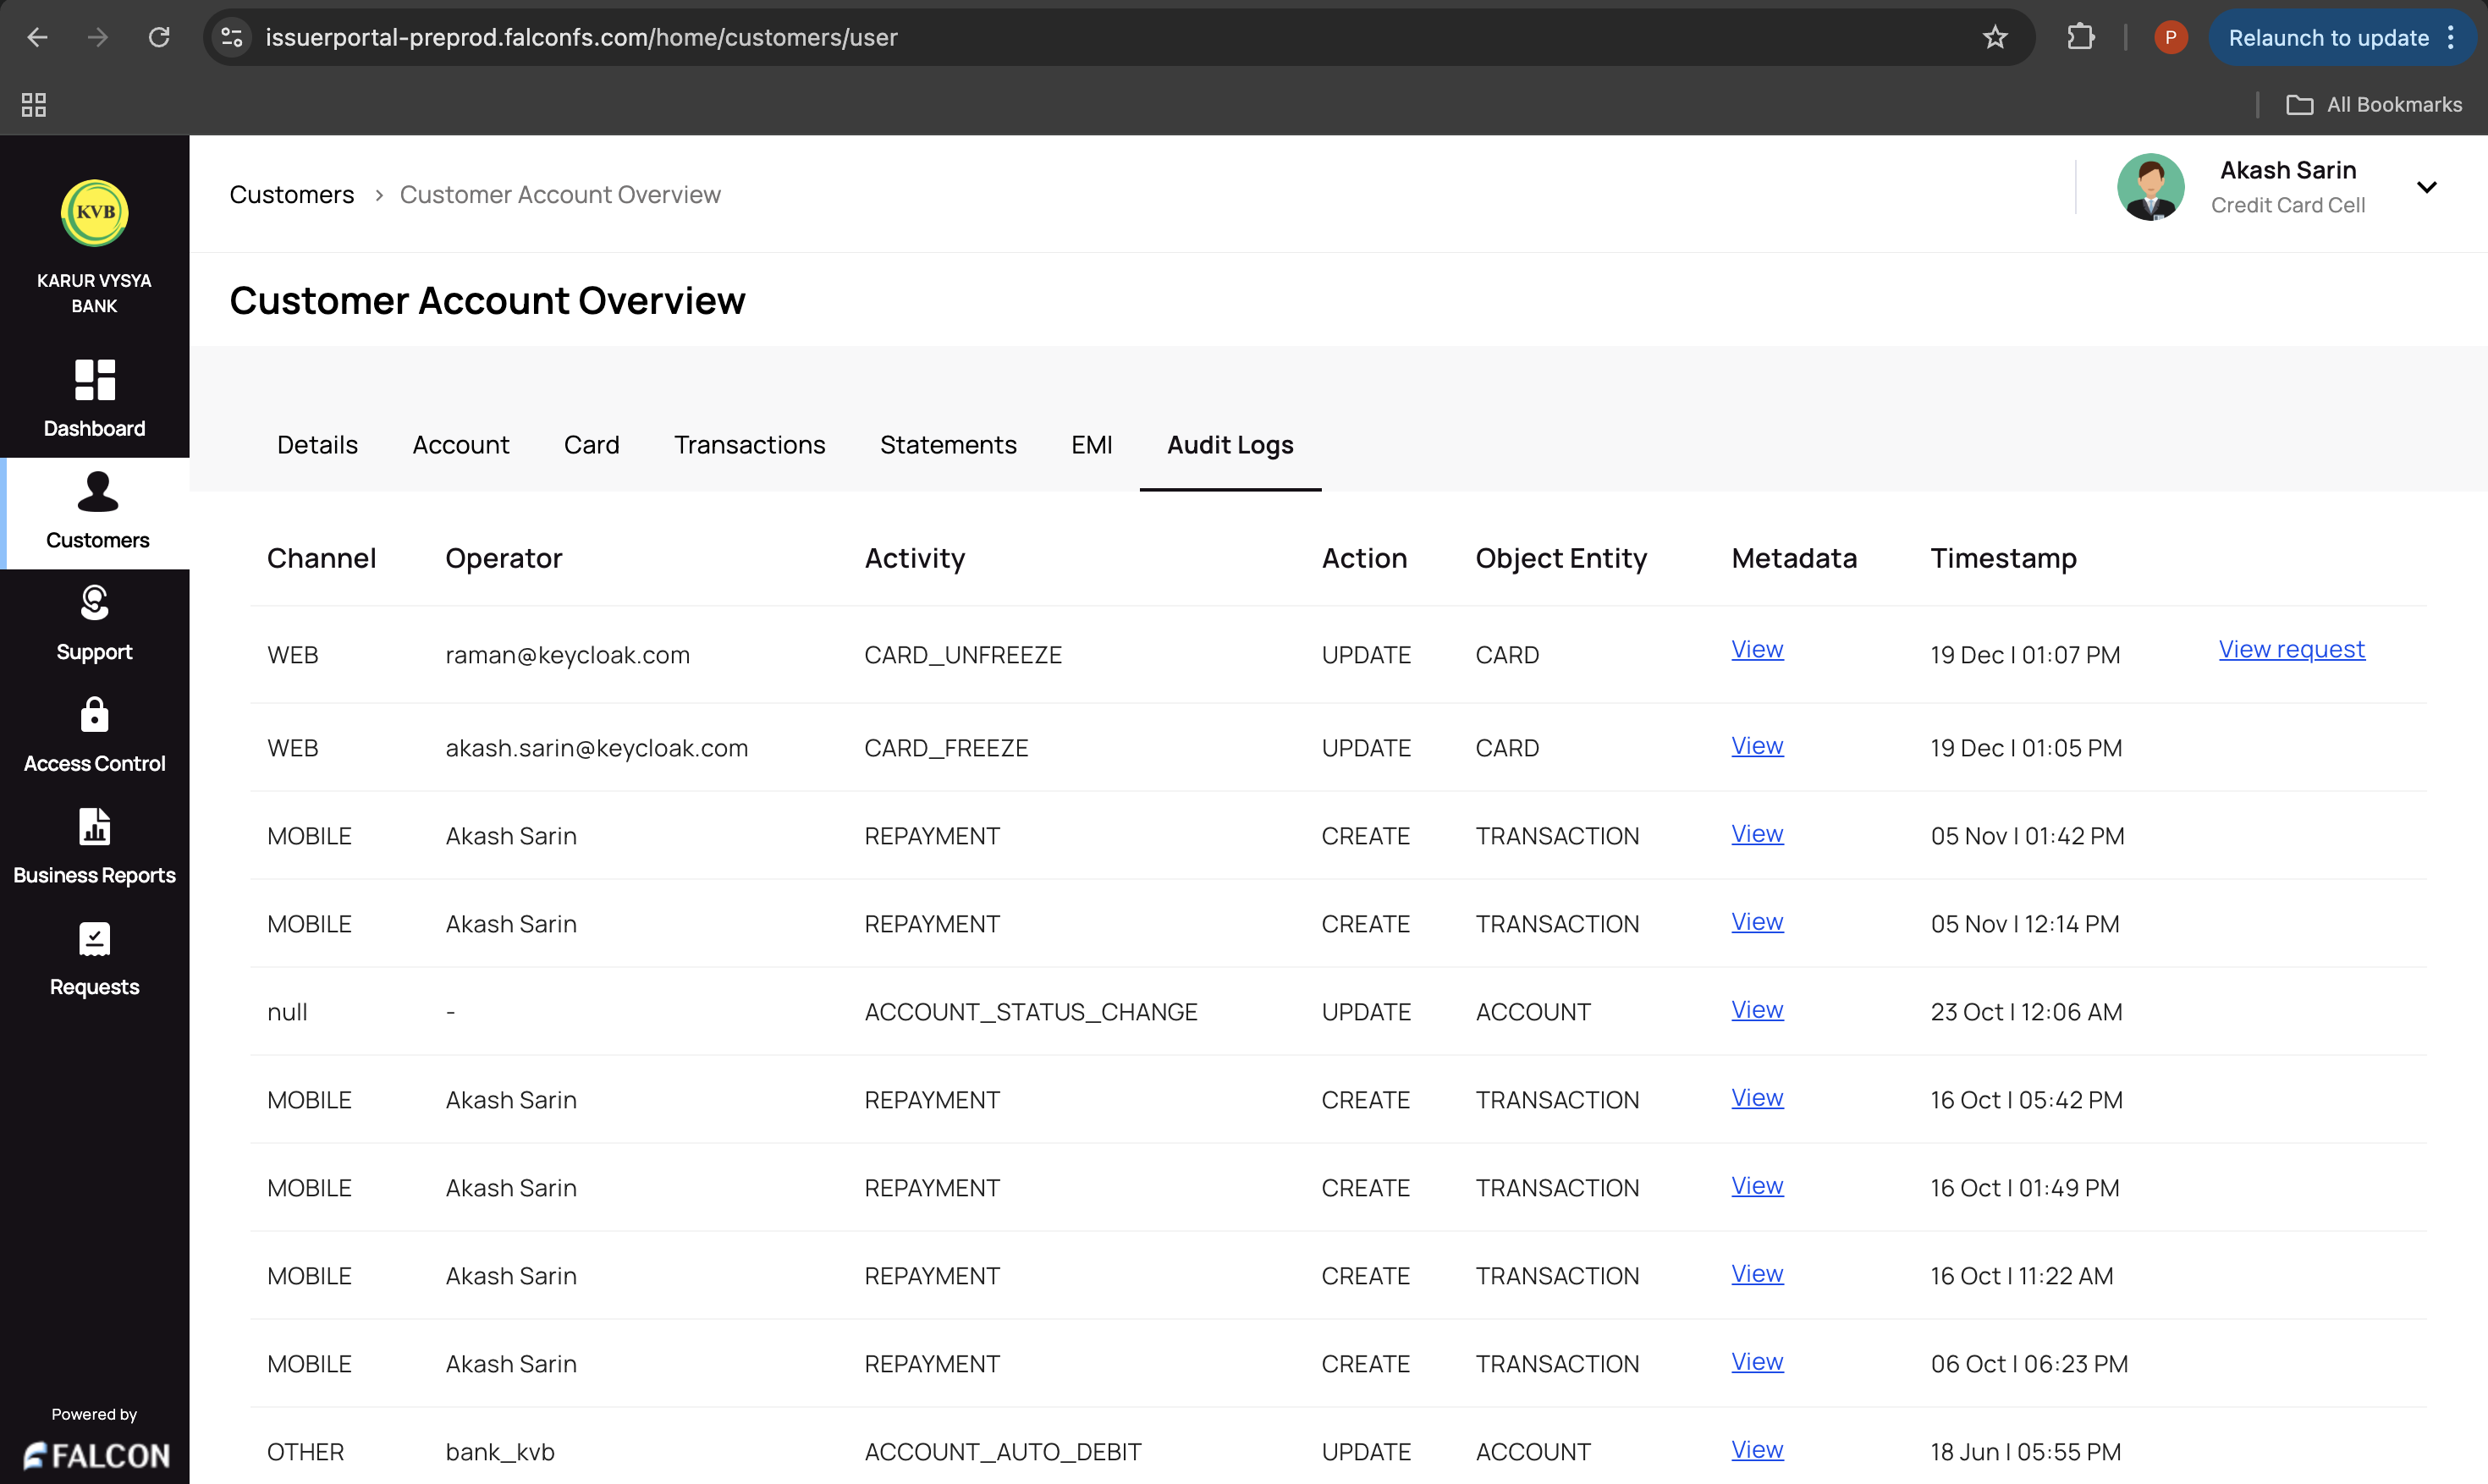Viewport: 2488px width, 1484px height.
Task: Open Business Reports chart icon
Action: 95,827
